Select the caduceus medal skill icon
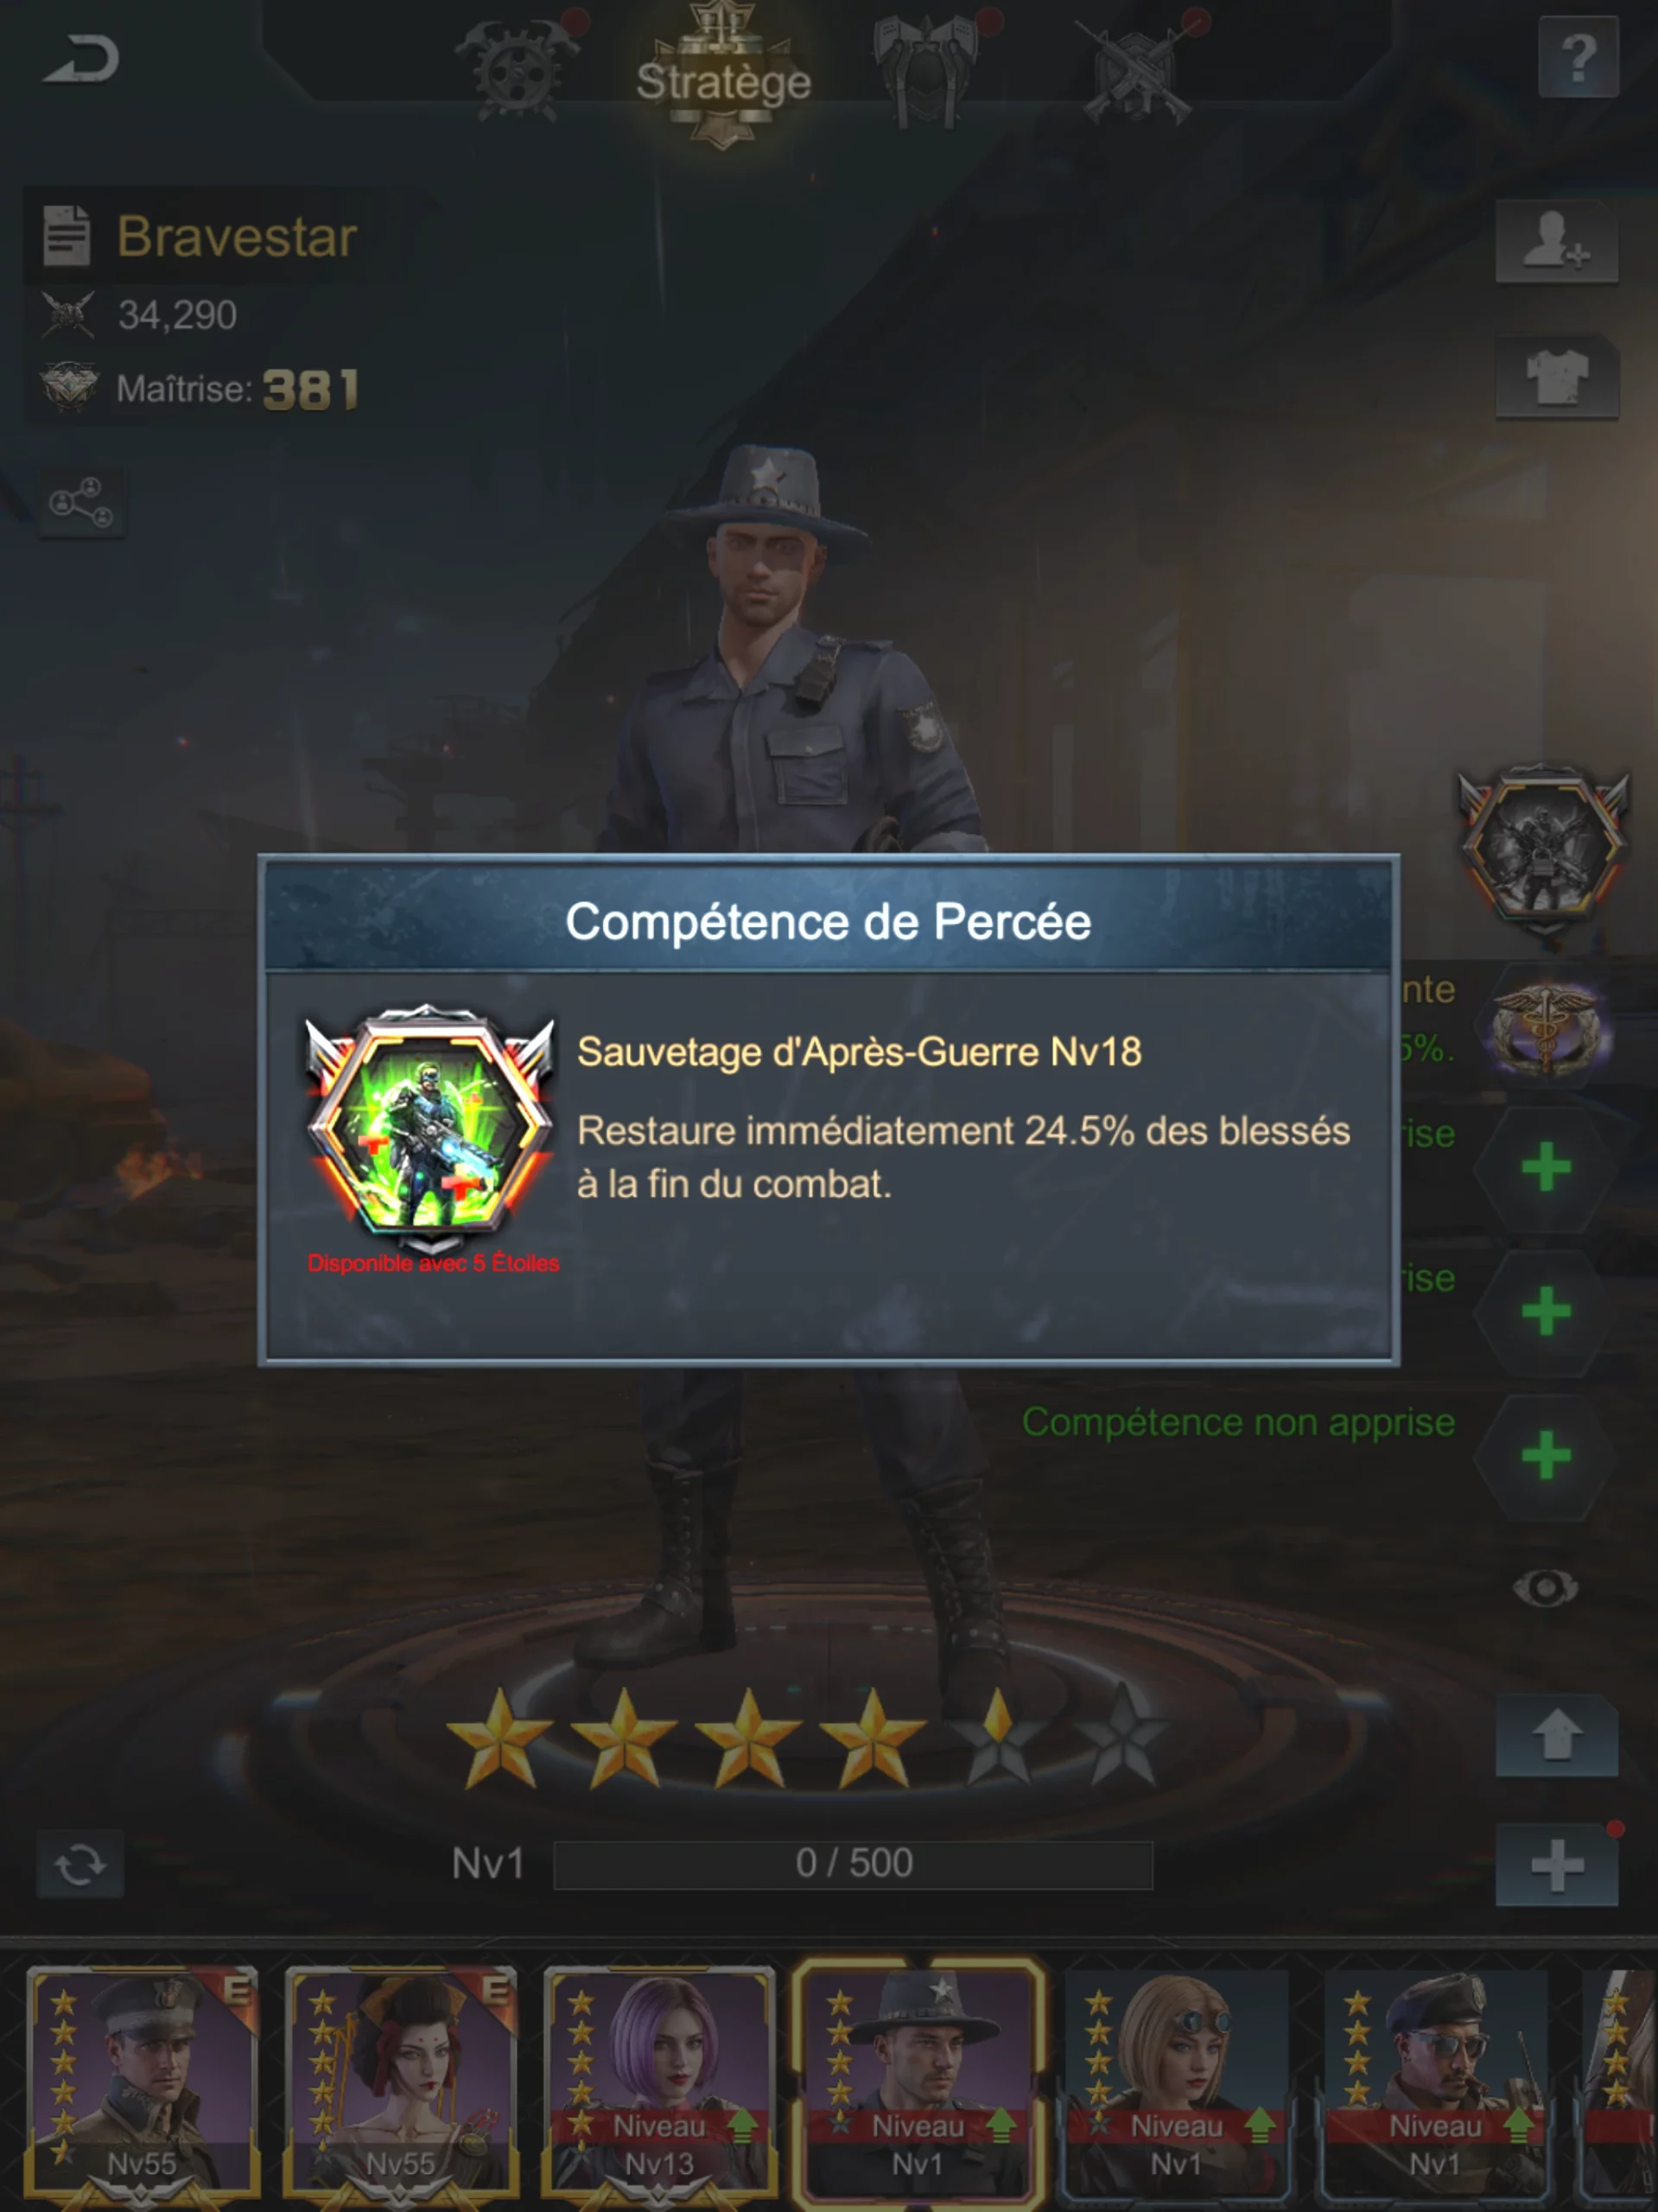The image size is (1658, 2212). pos(1546,1026)
